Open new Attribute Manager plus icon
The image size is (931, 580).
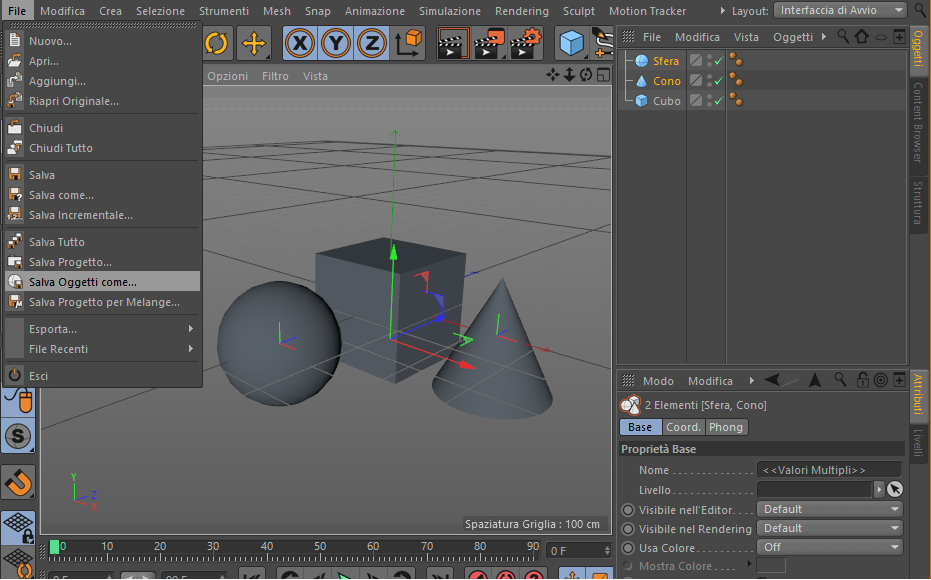pyautogui.click(x=900, y=380)
